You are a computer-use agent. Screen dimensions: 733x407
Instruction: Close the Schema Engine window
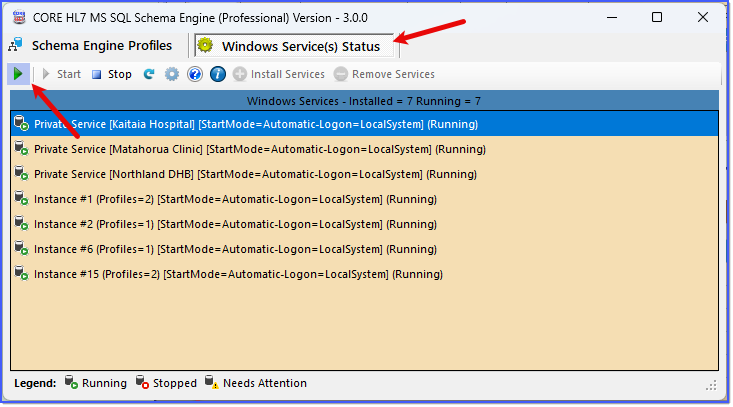703,17
